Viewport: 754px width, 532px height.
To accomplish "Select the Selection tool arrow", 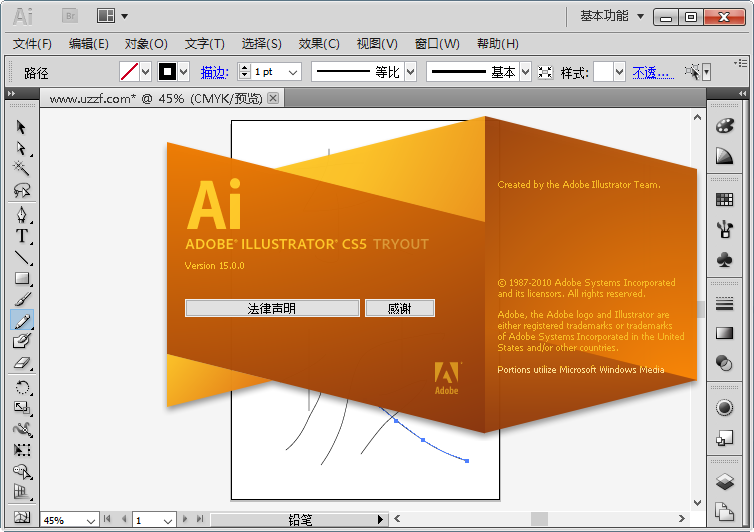I will tap(21, 127).
